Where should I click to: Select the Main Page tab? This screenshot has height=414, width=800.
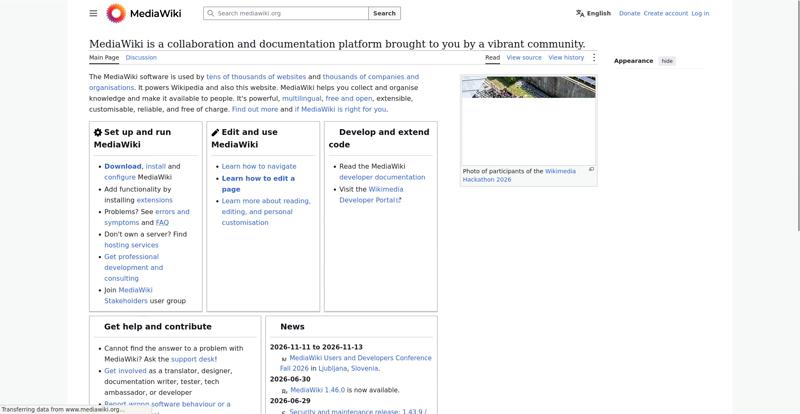click(x=104, y=58)
